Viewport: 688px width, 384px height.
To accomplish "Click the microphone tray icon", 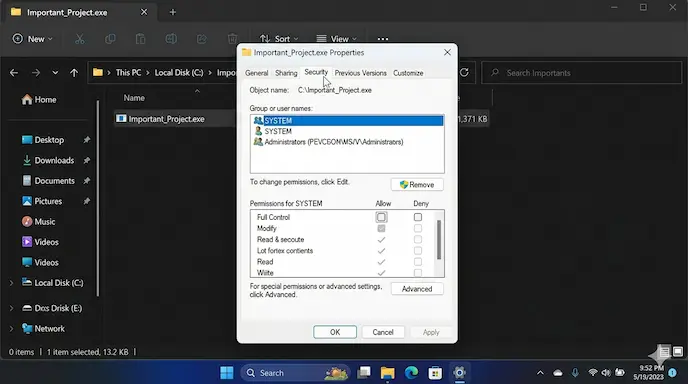I will coord(575,373).
